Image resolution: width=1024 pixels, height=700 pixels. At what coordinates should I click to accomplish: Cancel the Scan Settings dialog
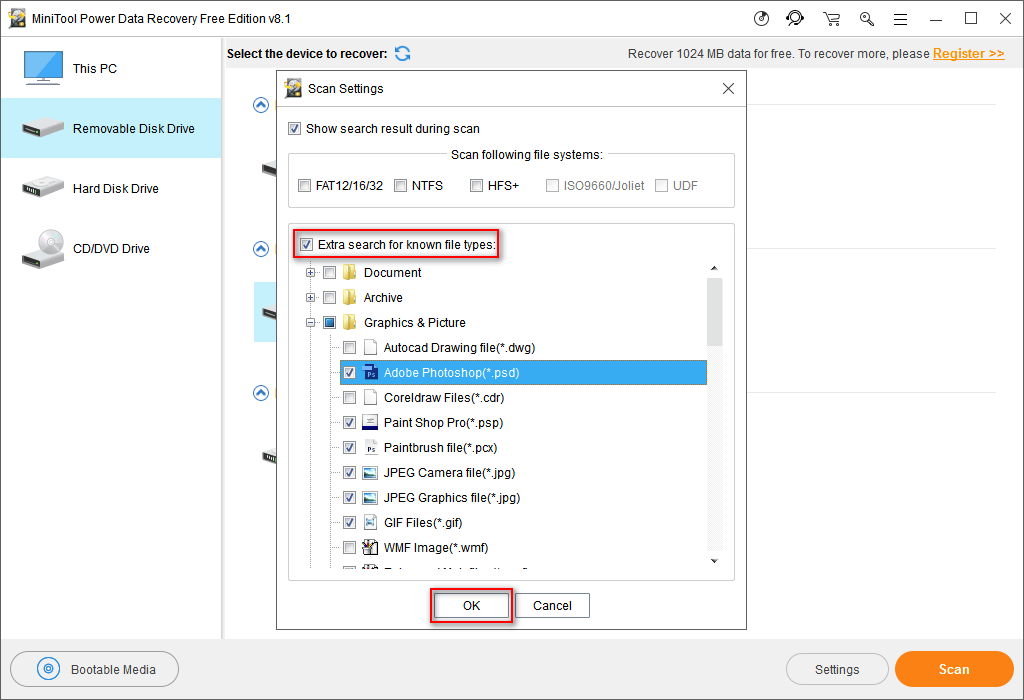[x=552, y=605]
